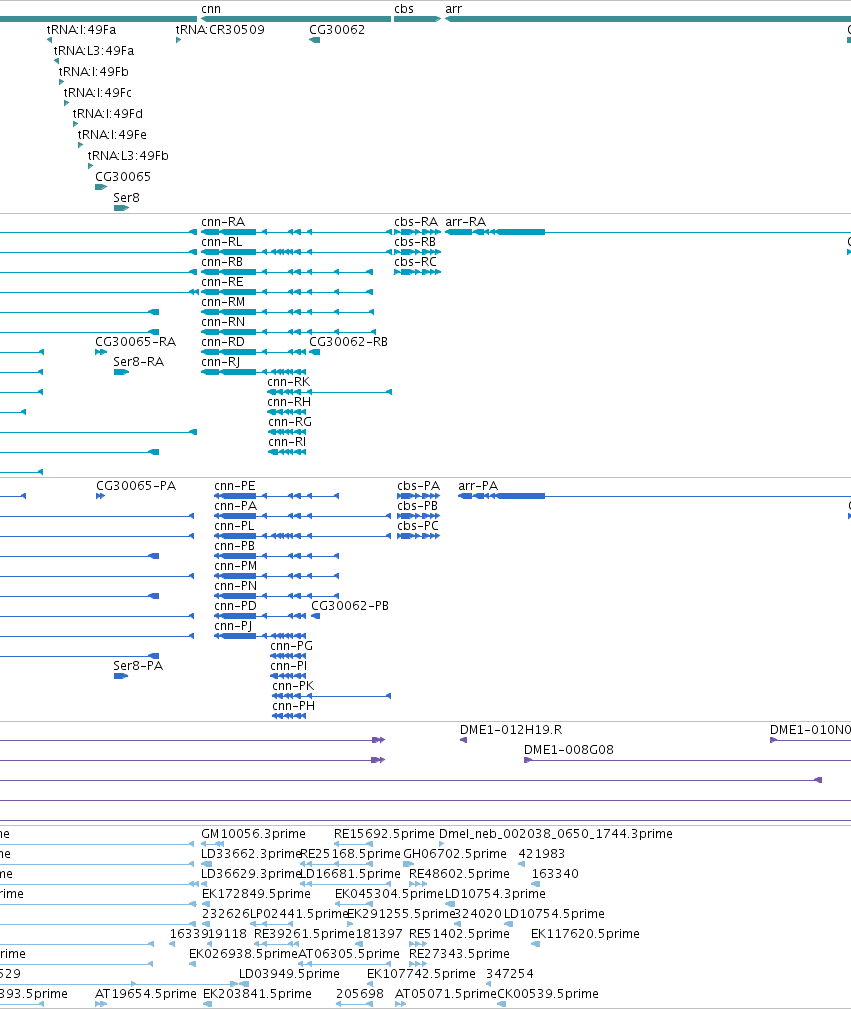Image resolution: width=851 pixels, height=1009 pixels.
Task: Click the cbs-PC protein label
Action: [x=418, y=526]
